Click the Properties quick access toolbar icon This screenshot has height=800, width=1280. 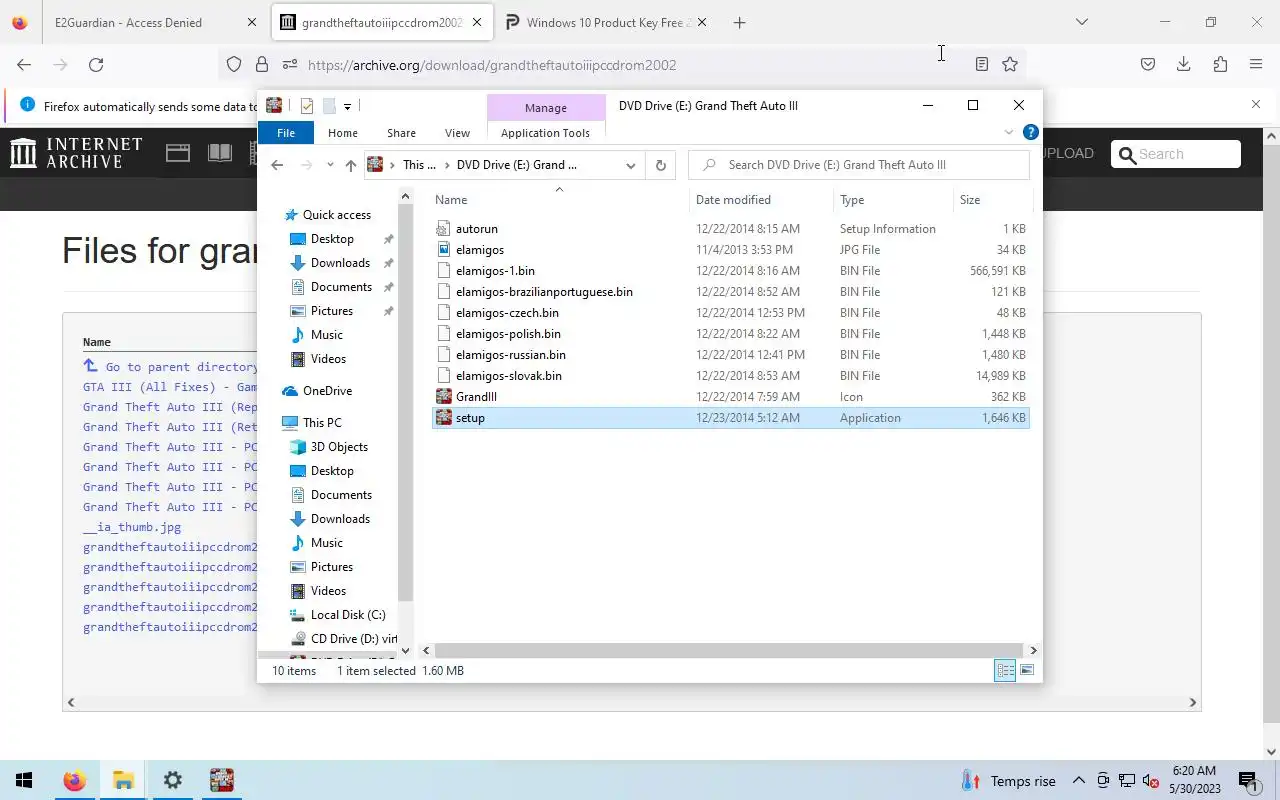(307, 106)
